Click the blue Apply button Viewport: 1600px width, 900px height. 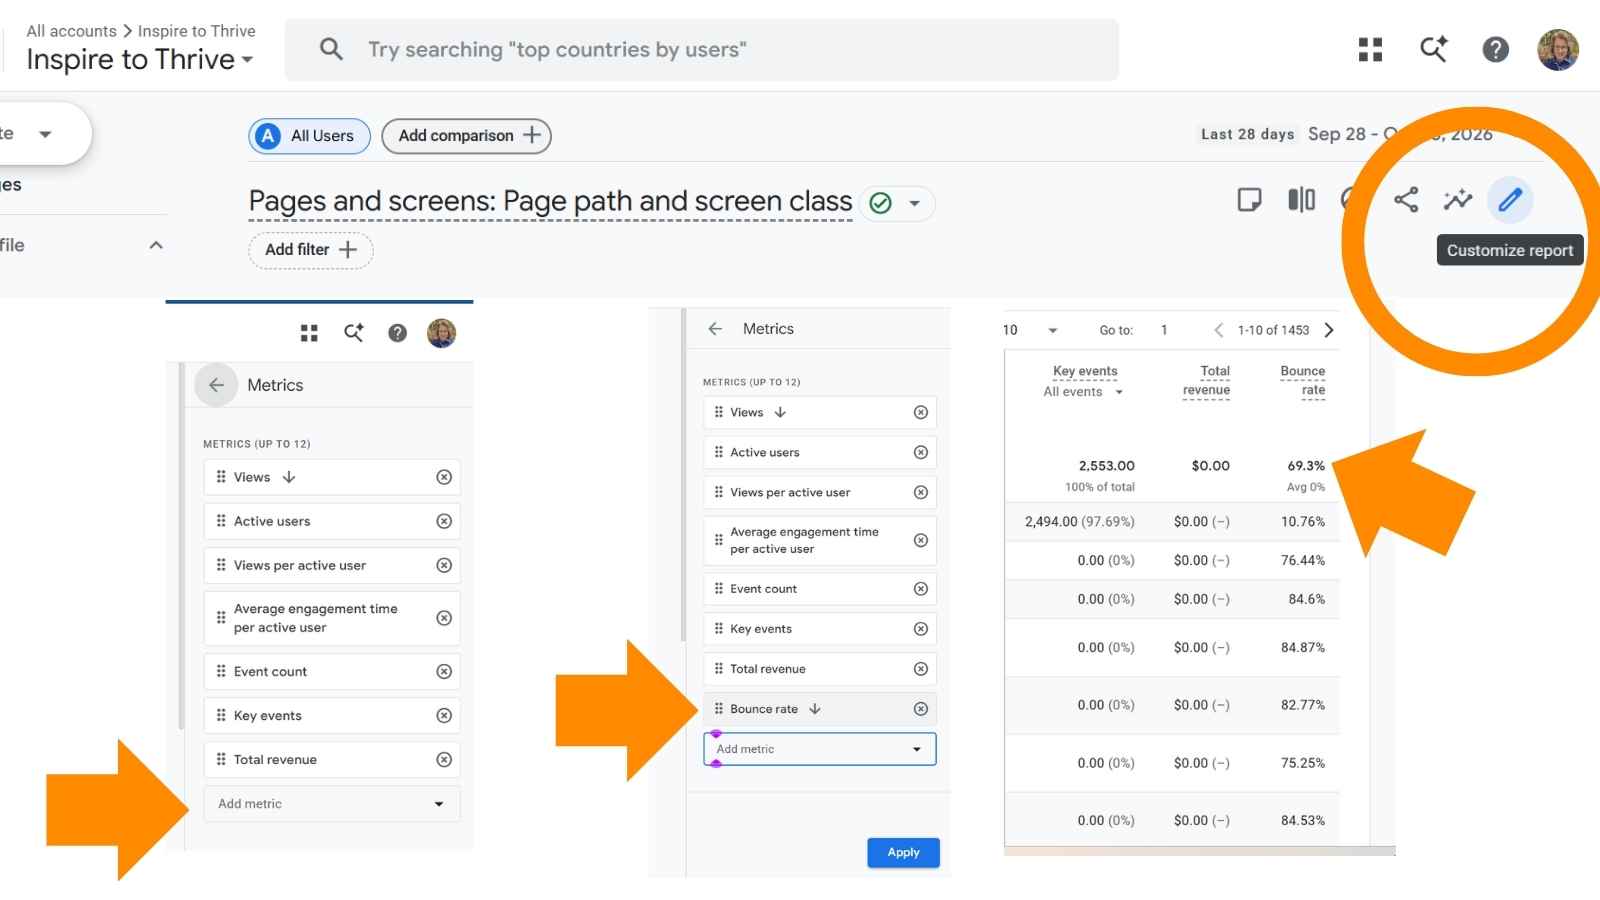(x=903, y=852)
